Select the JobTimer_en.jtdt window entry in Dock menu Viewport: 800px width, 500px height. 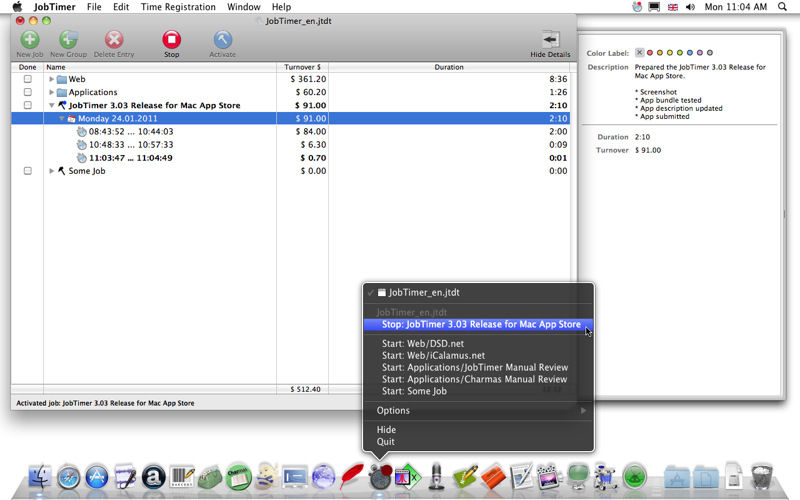click(479, 292)
